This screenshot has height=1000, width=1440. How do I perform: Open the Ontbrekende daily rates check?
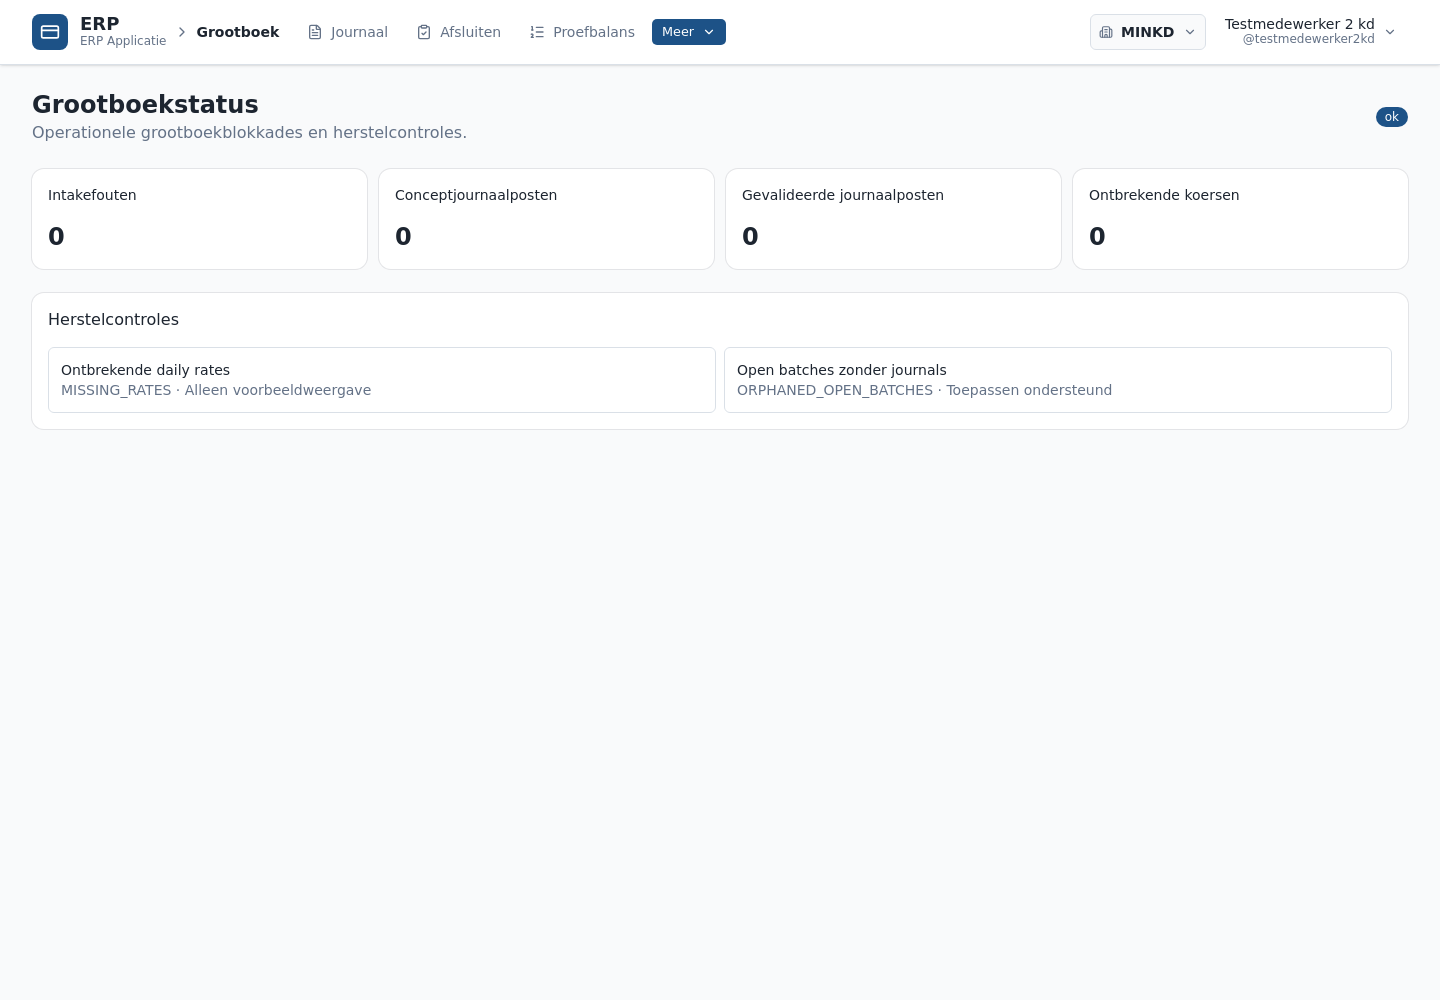(x=382, y=380)
